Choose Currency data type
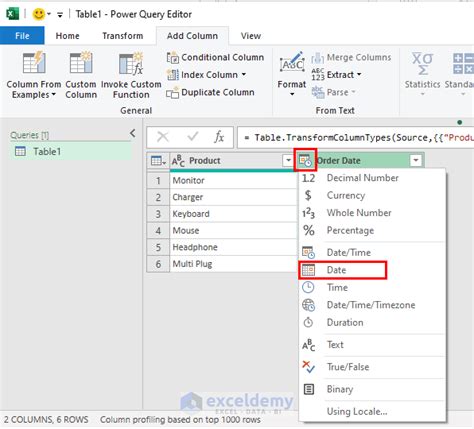Image resolution: width=474 pixels, height=429 pixels. coord(372,195)
